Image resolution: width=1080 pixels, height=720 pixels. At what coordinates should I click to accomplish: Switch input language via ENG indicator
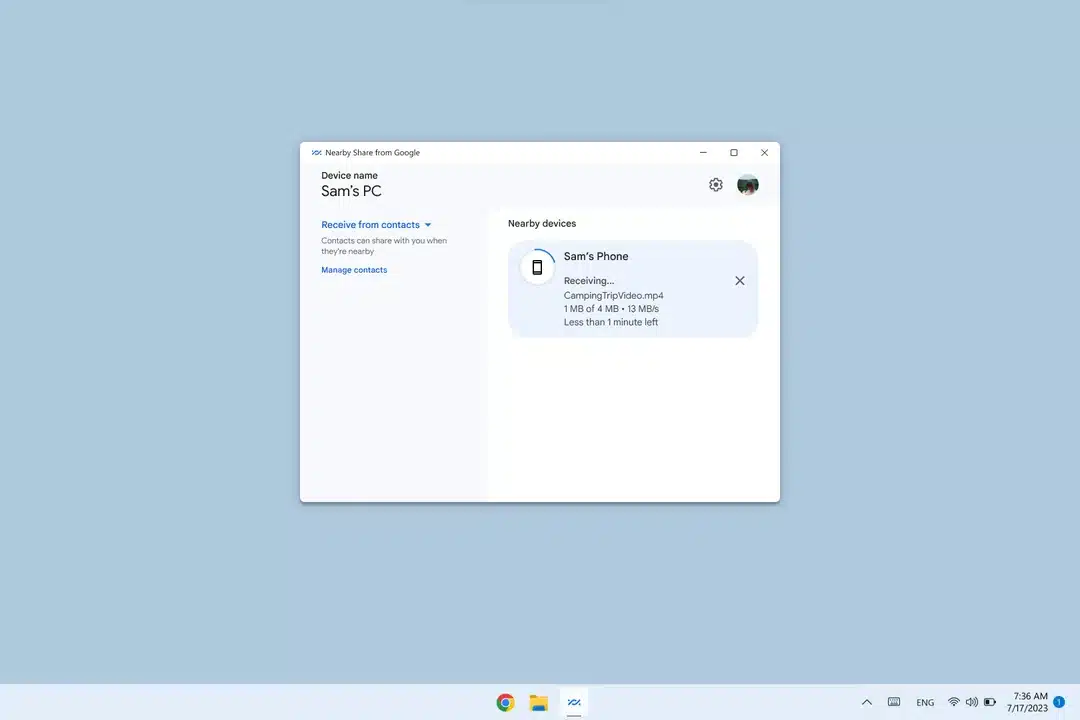point(925,702)
